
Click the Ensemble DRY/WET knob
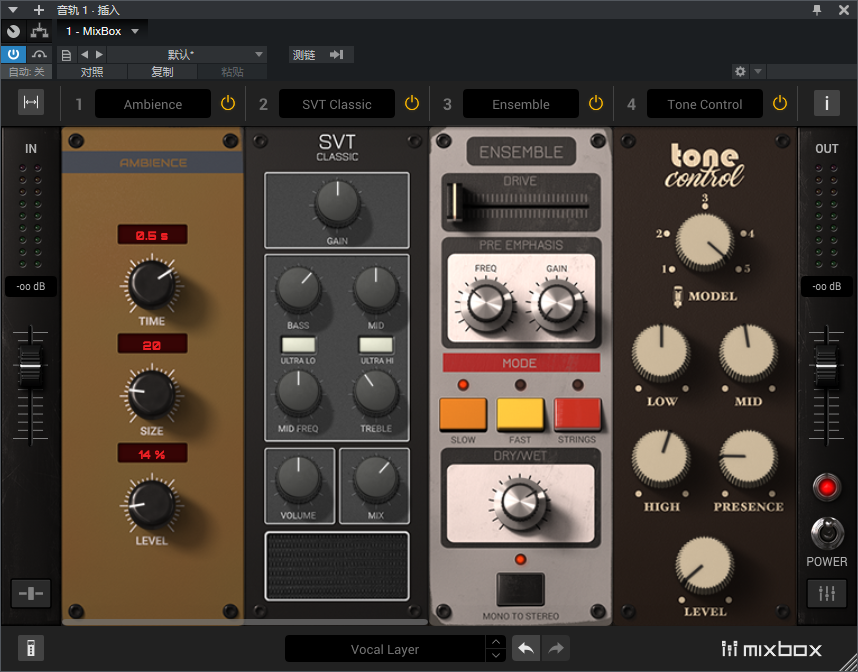(x=520, y=502)
